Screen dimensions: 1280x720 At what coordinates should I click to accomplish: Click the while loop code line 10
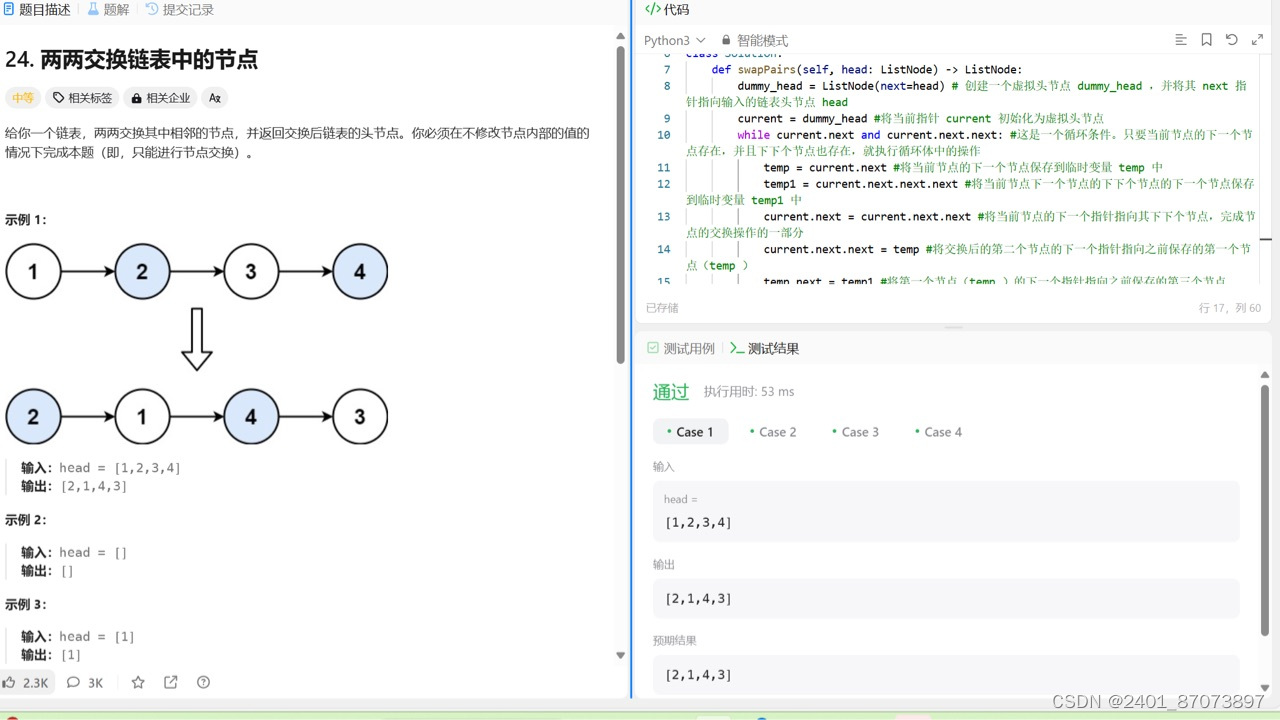969,143
